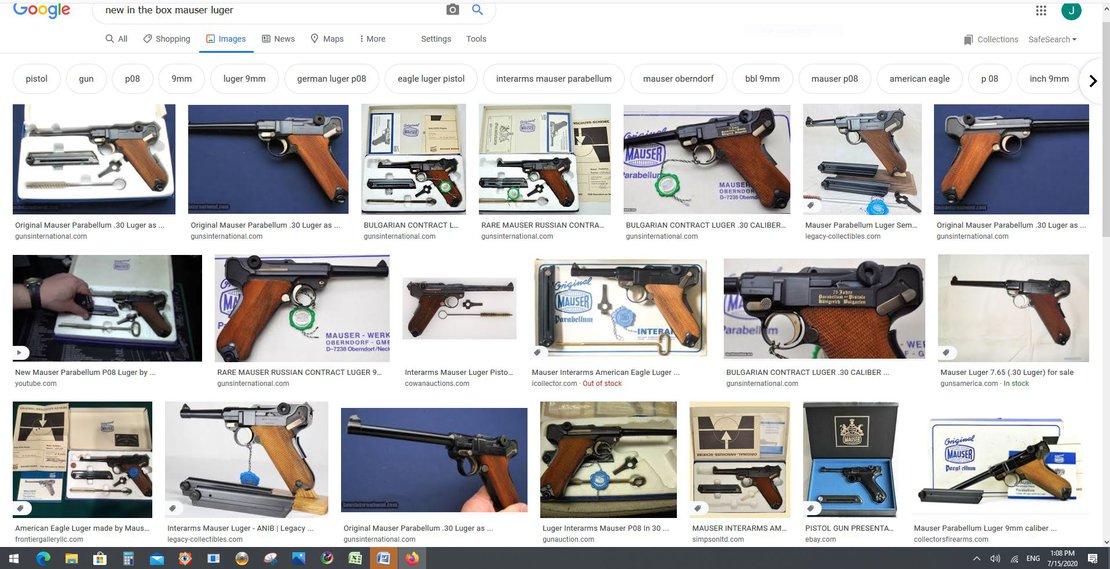Click the blue search magnifier icon
This screenshot has width=1110, height=569.
click(x=477, y=10)
